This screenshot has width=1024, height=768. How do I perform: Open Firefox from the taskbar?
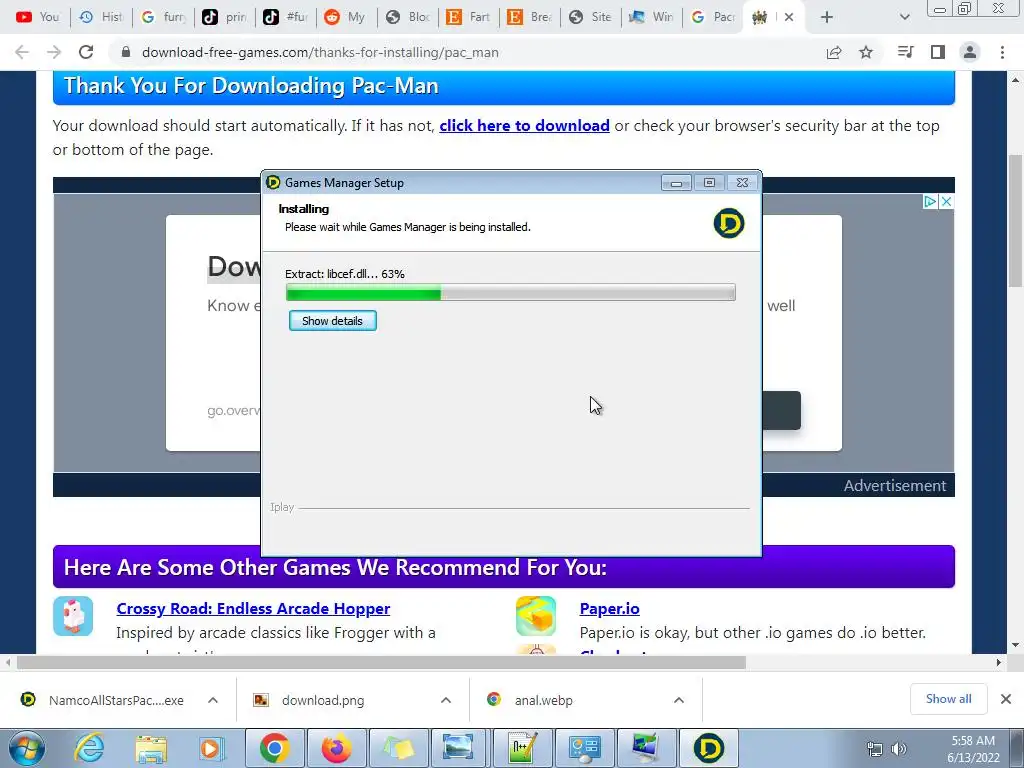[x=337, y=748]
